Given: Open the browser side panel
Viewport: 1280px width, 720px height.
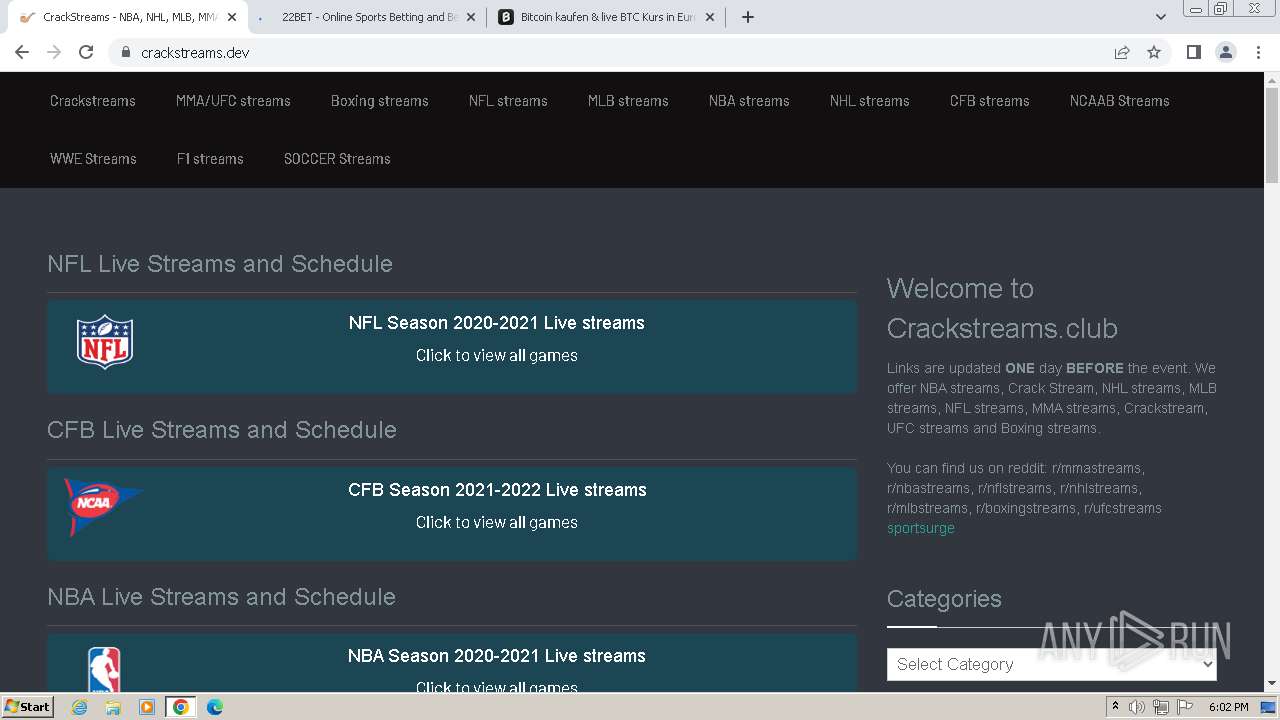Looking at the screenshot, I should tap(1193, 52).
